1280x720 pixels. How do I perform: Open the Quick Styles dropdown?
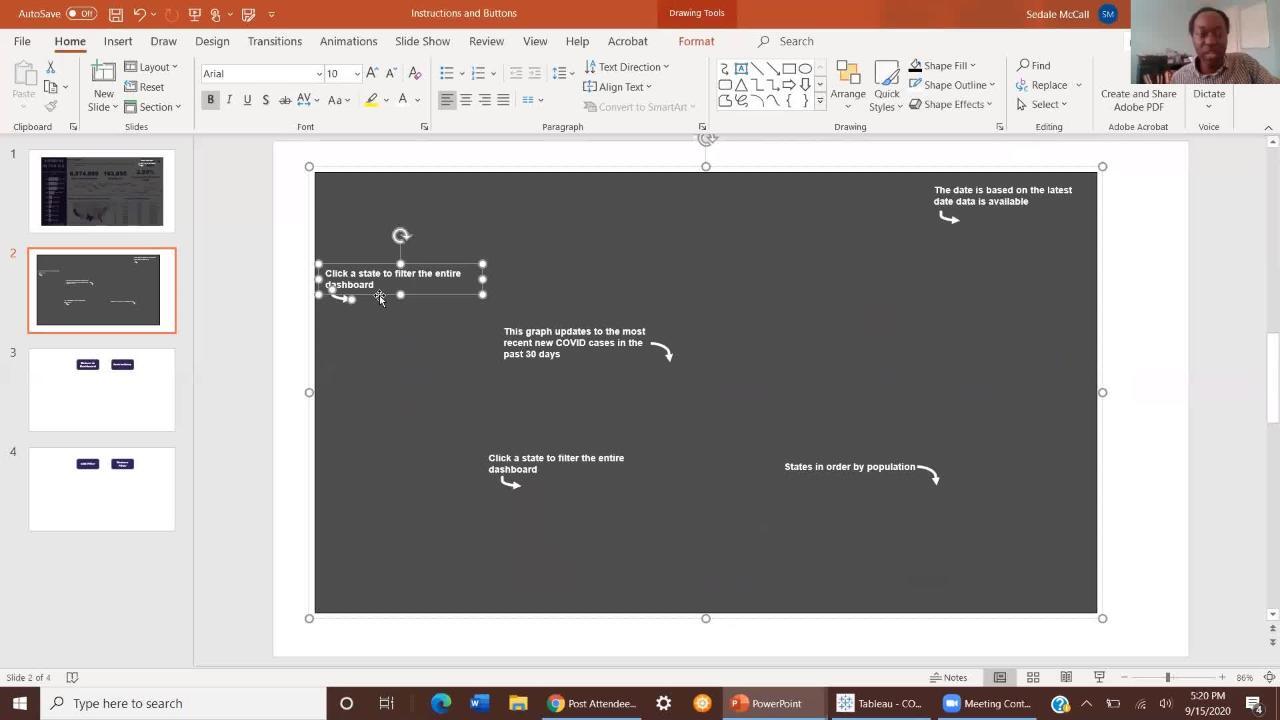click(x=886, y=87)
